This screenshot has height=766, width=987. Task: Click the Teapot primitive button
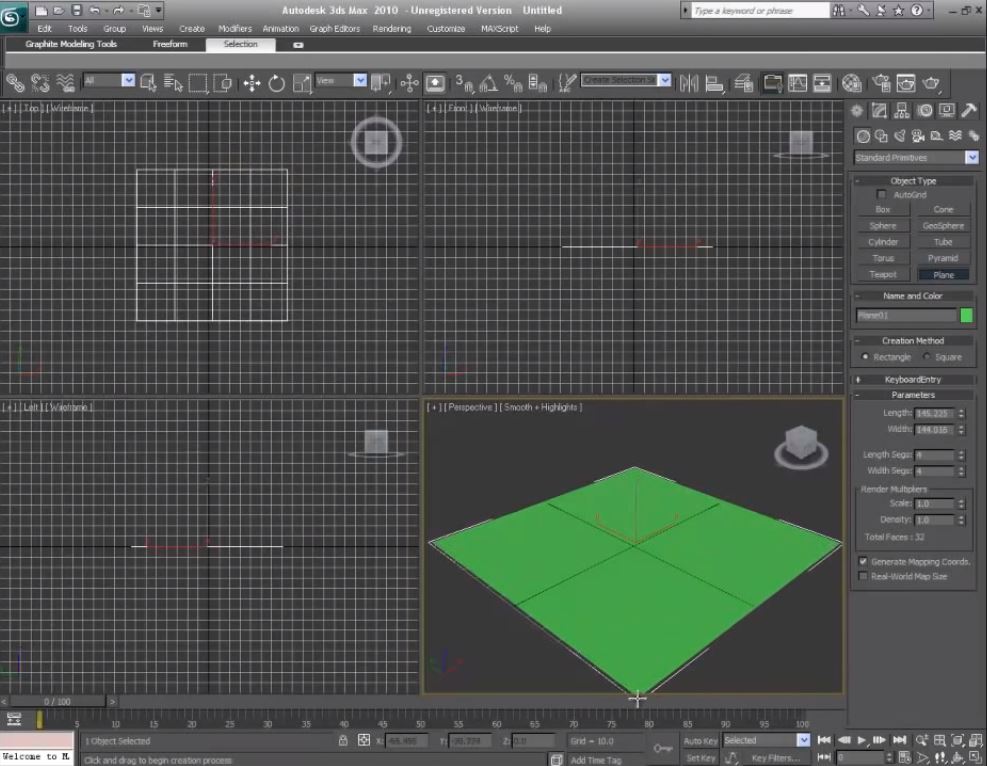coord(883,274)
